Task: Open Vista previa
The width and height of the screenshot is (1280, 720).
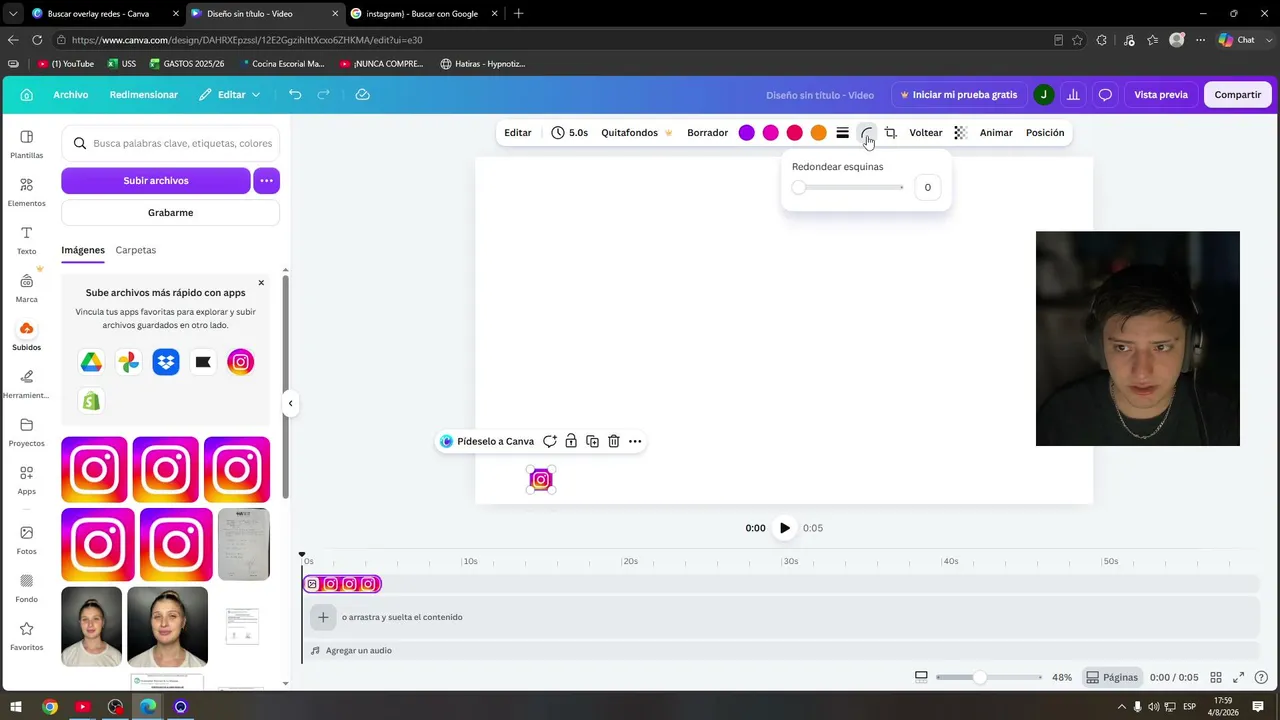Action: pyautogui.click(x=1161, y=95)
